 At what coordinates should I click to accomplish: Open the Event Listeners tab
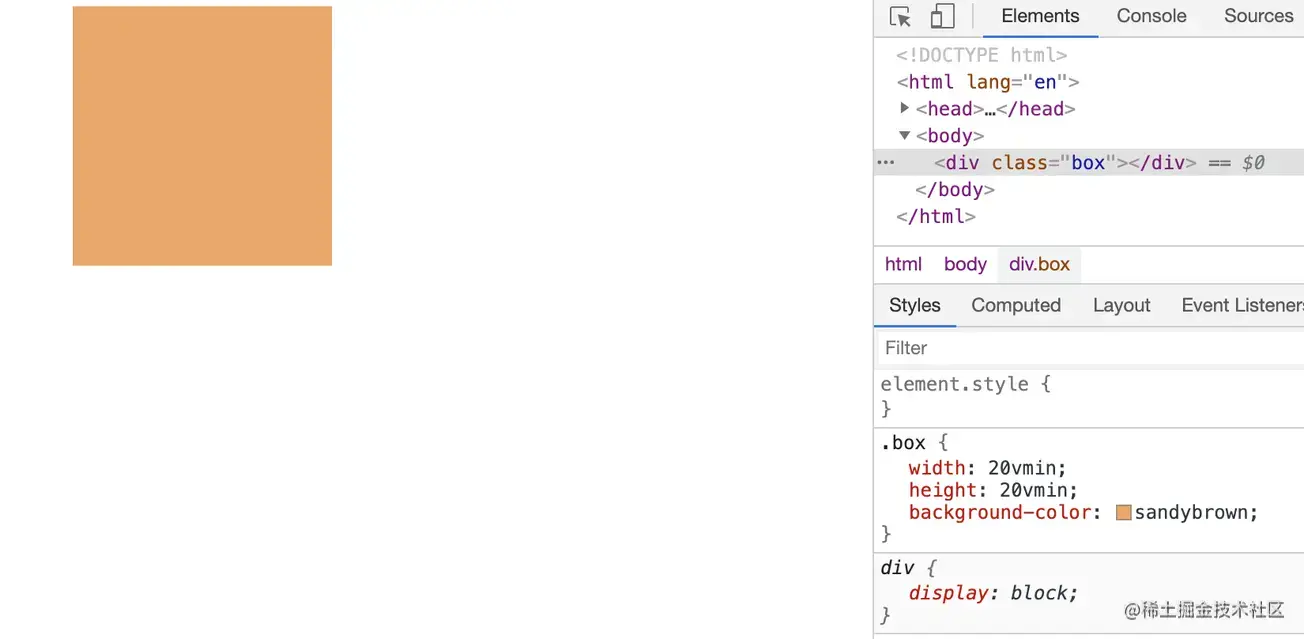pyautogui.click(x=1242, y=305)
